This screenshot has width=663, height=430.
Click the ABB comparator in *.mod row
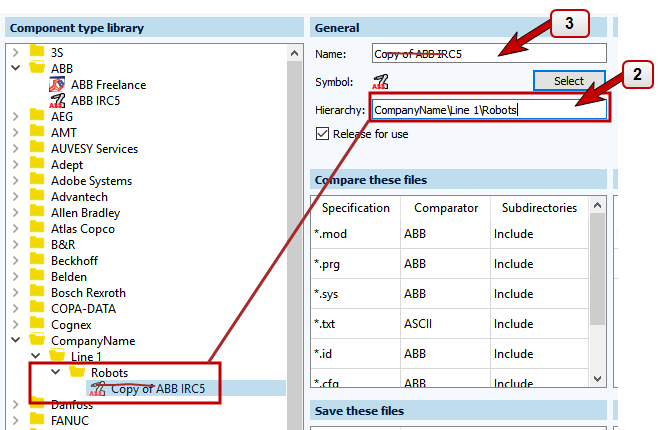tap(446, 234)
